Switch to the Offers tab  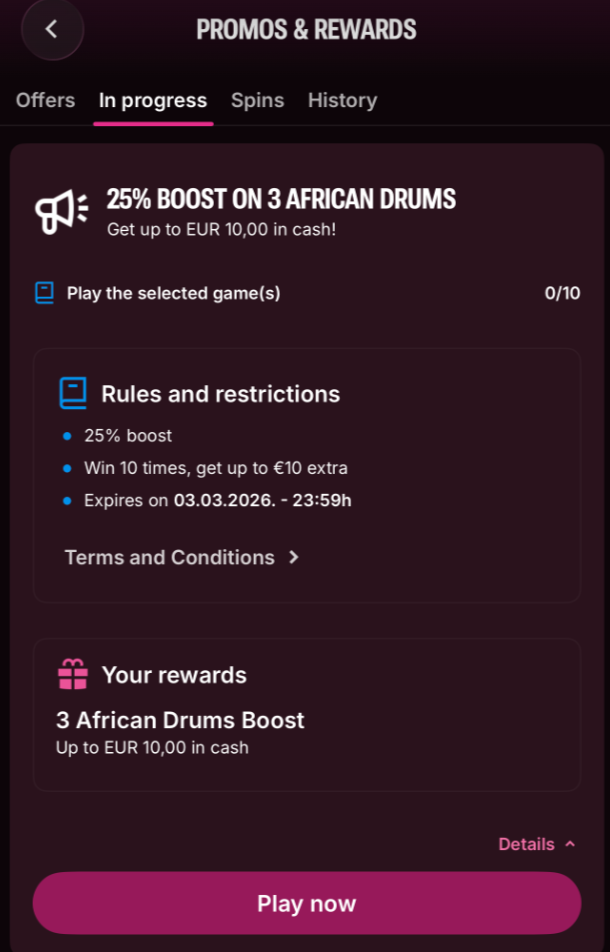46,100
